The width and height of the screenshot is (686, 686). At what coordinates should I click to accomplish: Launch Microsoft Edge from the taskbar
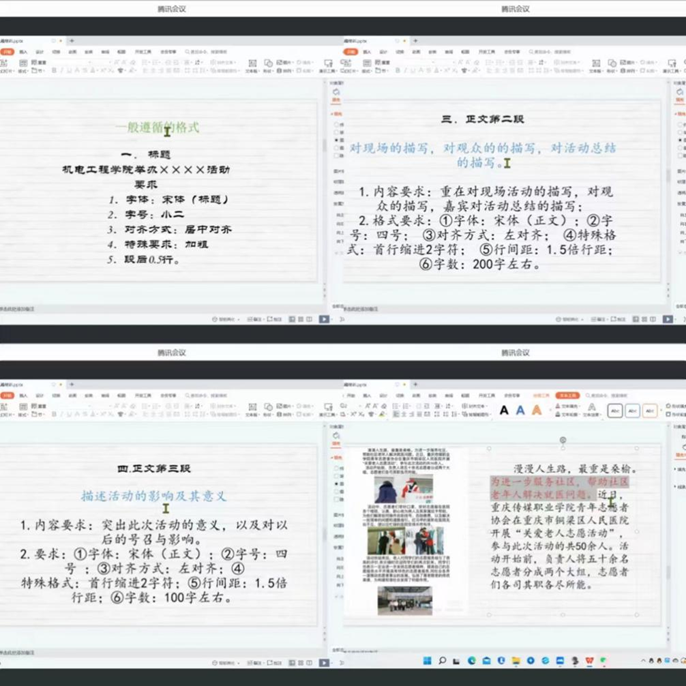tap(472, 661)
